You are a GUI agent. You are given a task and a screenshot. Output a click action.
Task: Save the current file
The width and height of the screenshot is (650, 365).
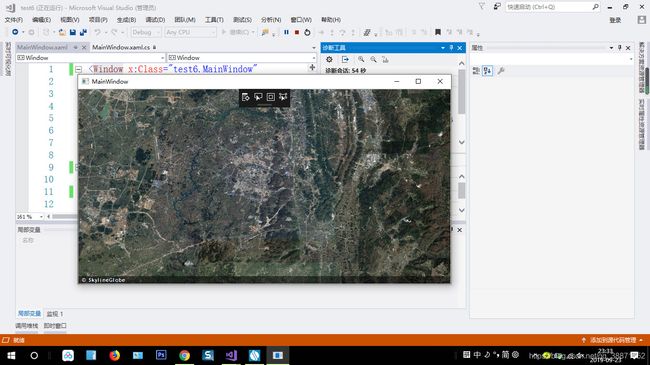(73, 32)
